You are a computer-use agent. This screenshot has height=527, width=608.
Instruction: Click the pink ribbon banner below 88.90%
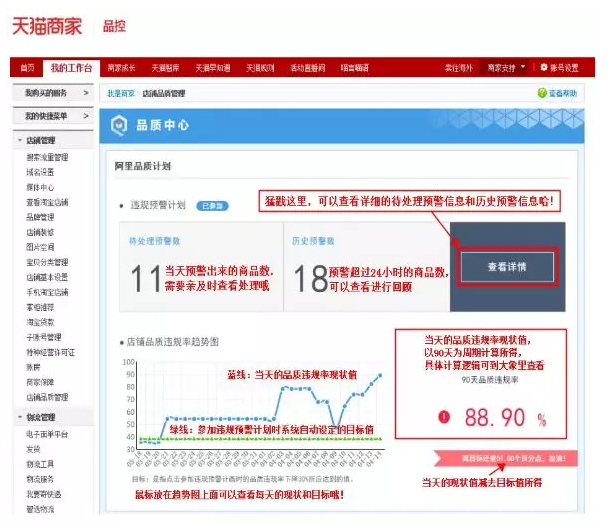tap(506, 458)
